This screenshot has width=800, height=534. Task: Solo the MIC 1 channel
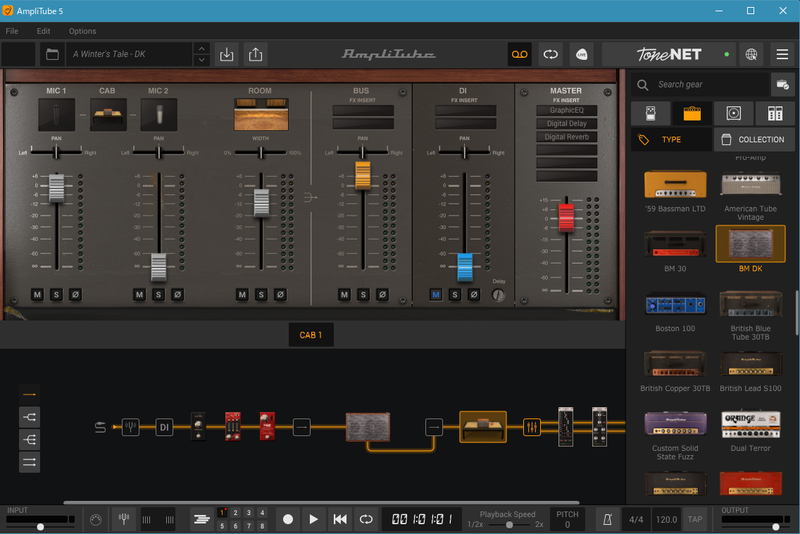(x=56, y=294)
